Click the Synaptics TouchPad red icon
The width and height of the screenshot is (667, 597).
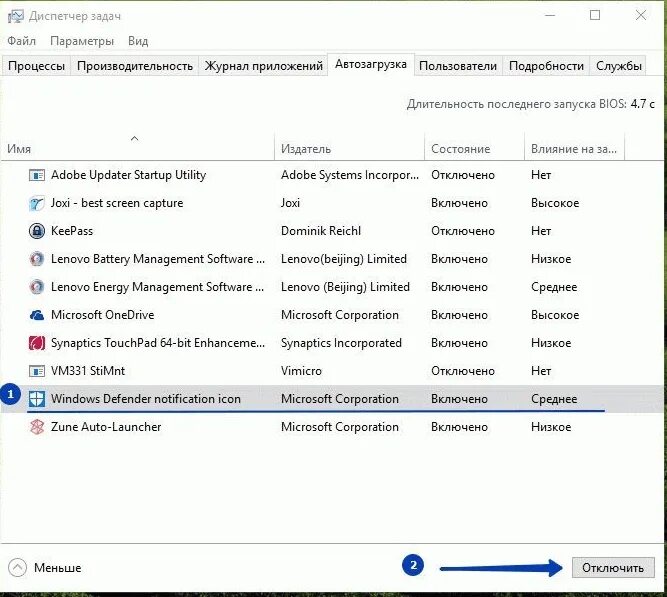pos(37,343)
